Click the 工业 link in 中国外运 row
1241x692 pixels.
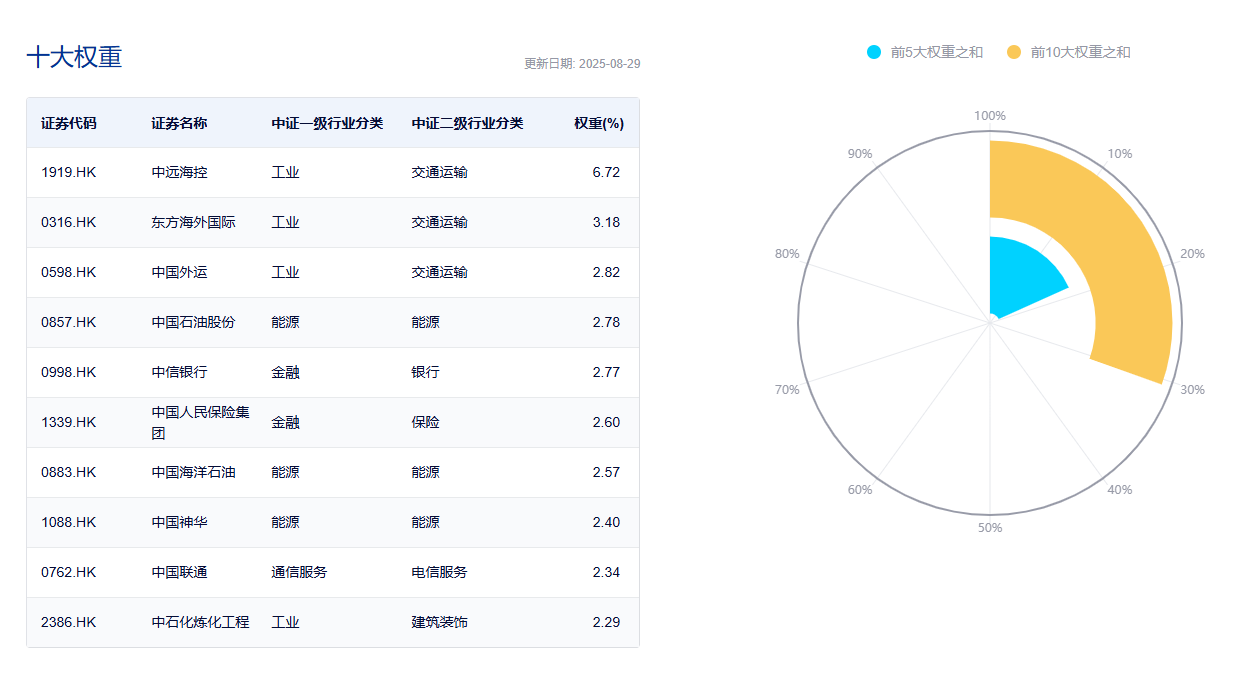tap(286, 272)
